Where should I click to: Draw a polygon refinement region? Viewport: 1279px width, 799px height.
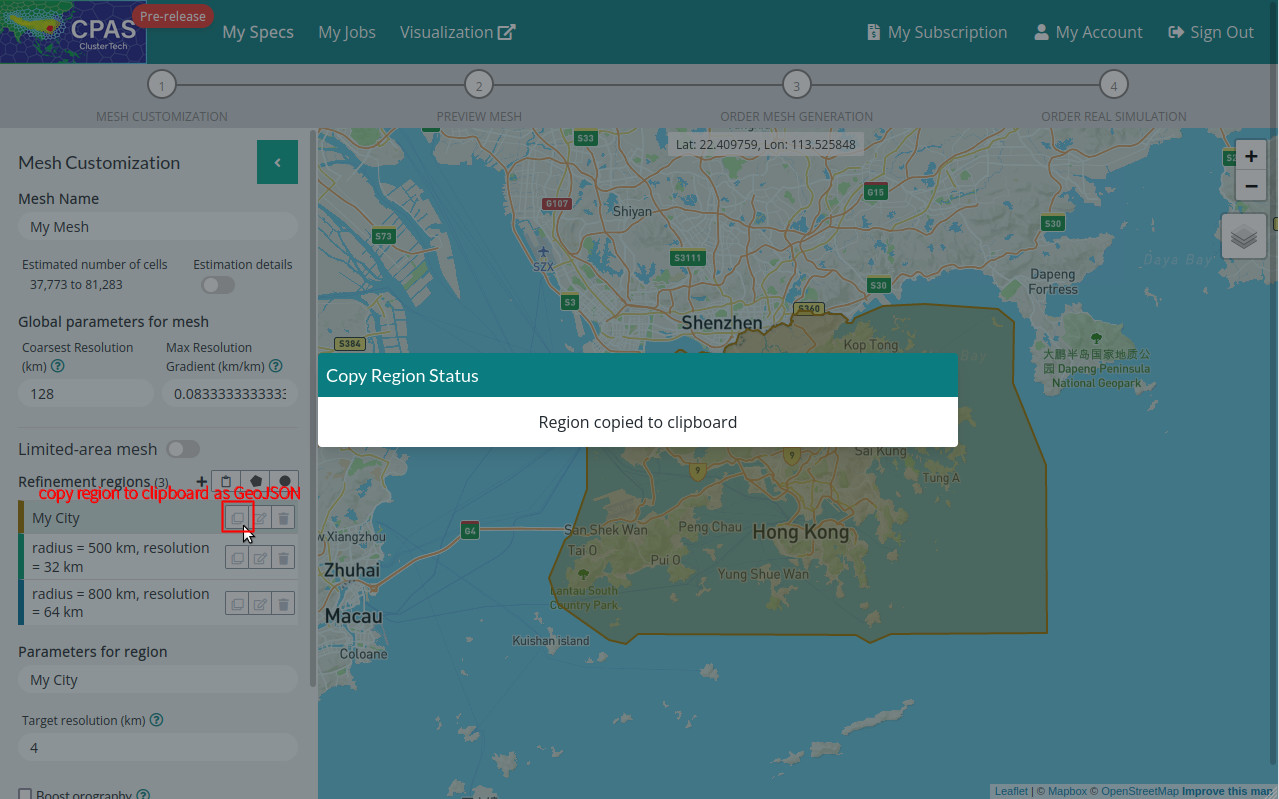pos(256,482)
